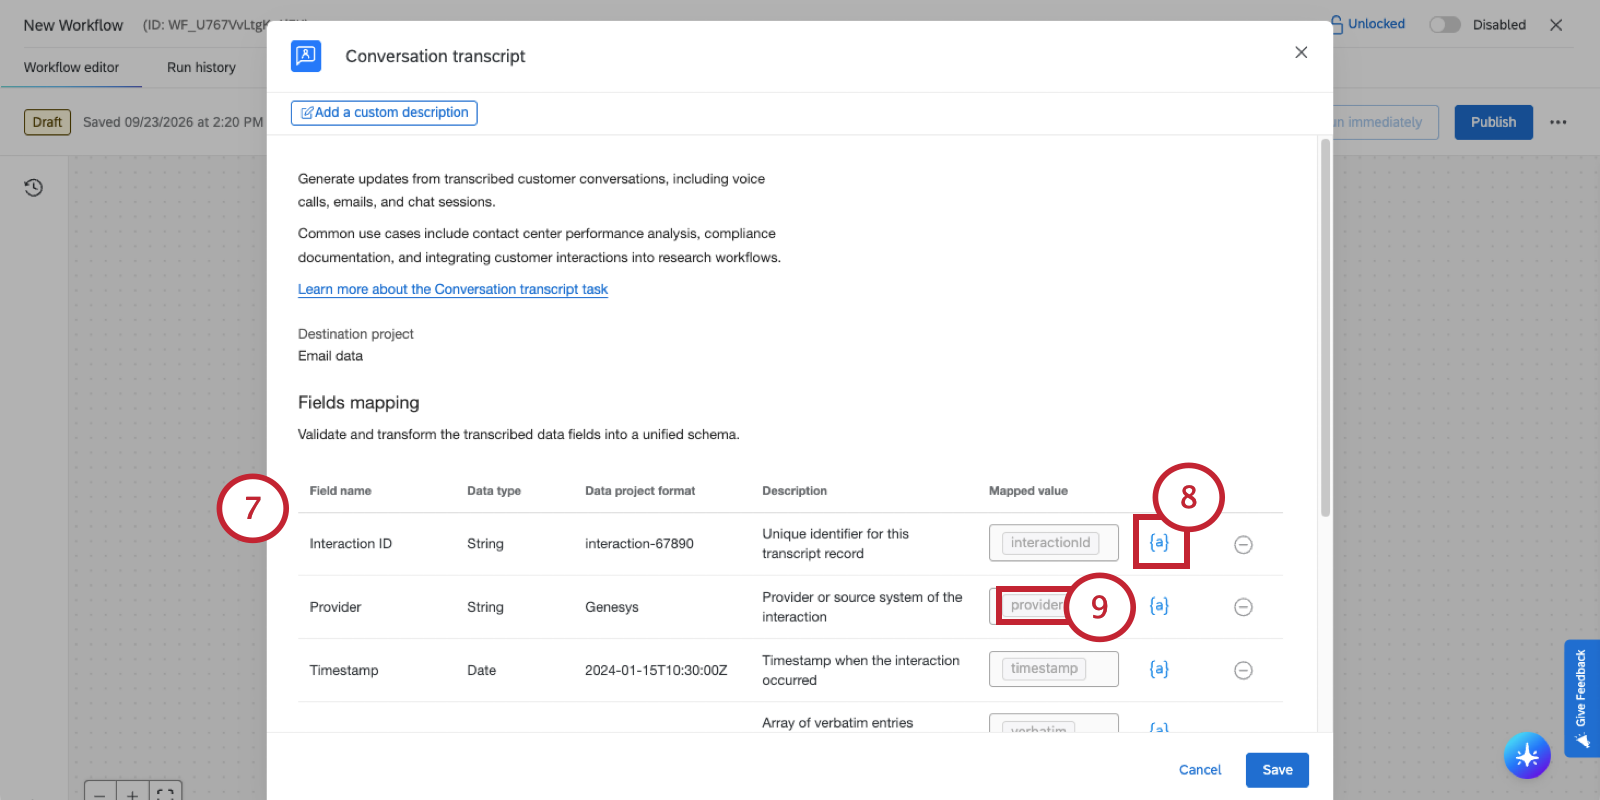Click the interactionId mapped value field
Image resolution: width=1600 pixels, height=800 pixels.
coord(1054,543)
